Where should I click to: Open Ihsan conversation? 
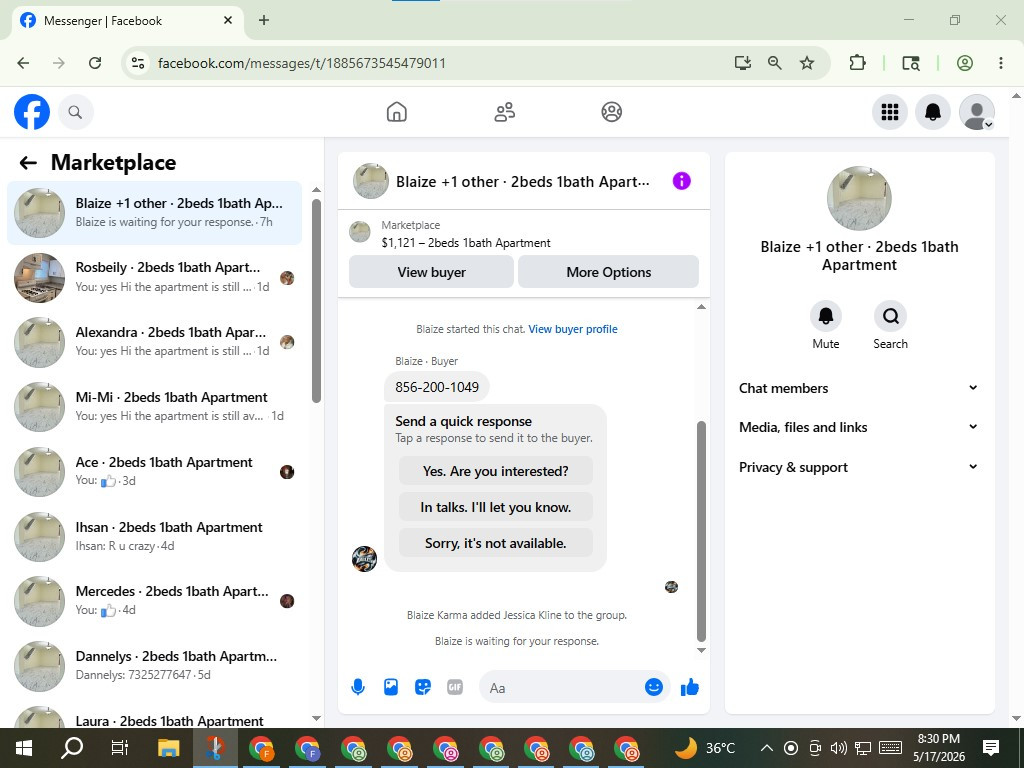point(155,536)
